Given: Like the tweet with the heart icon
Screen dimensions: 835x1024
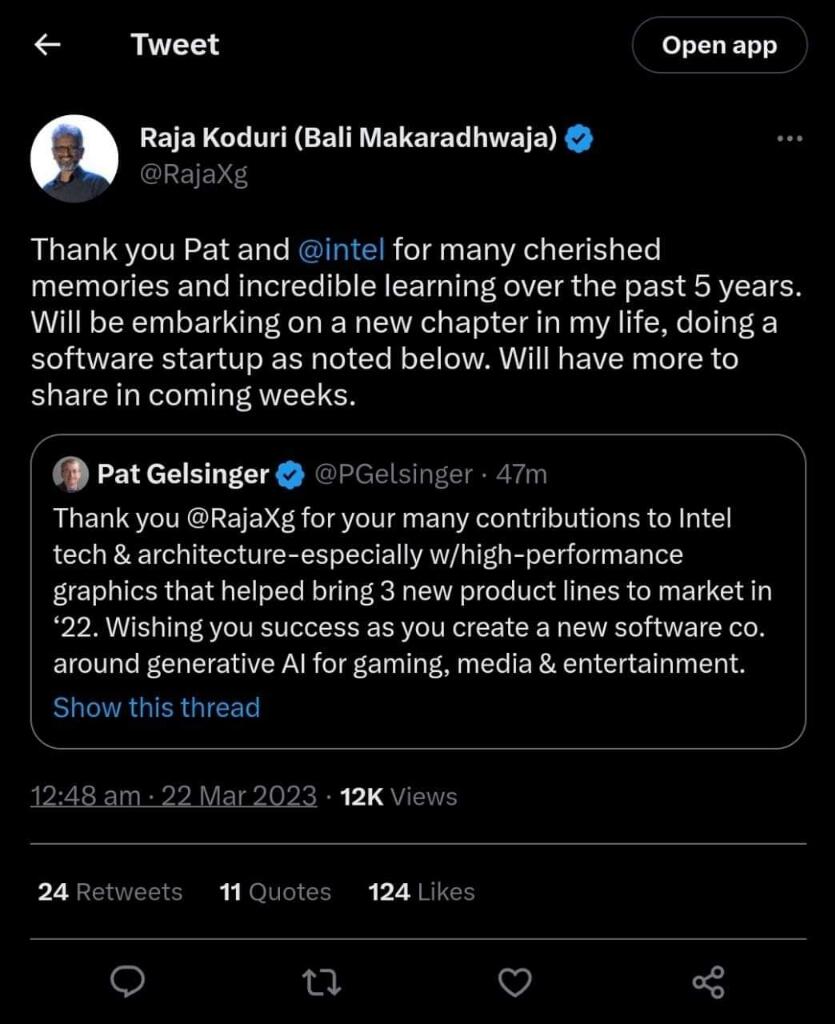Looking at the screenshot, I should click(515, 982).
